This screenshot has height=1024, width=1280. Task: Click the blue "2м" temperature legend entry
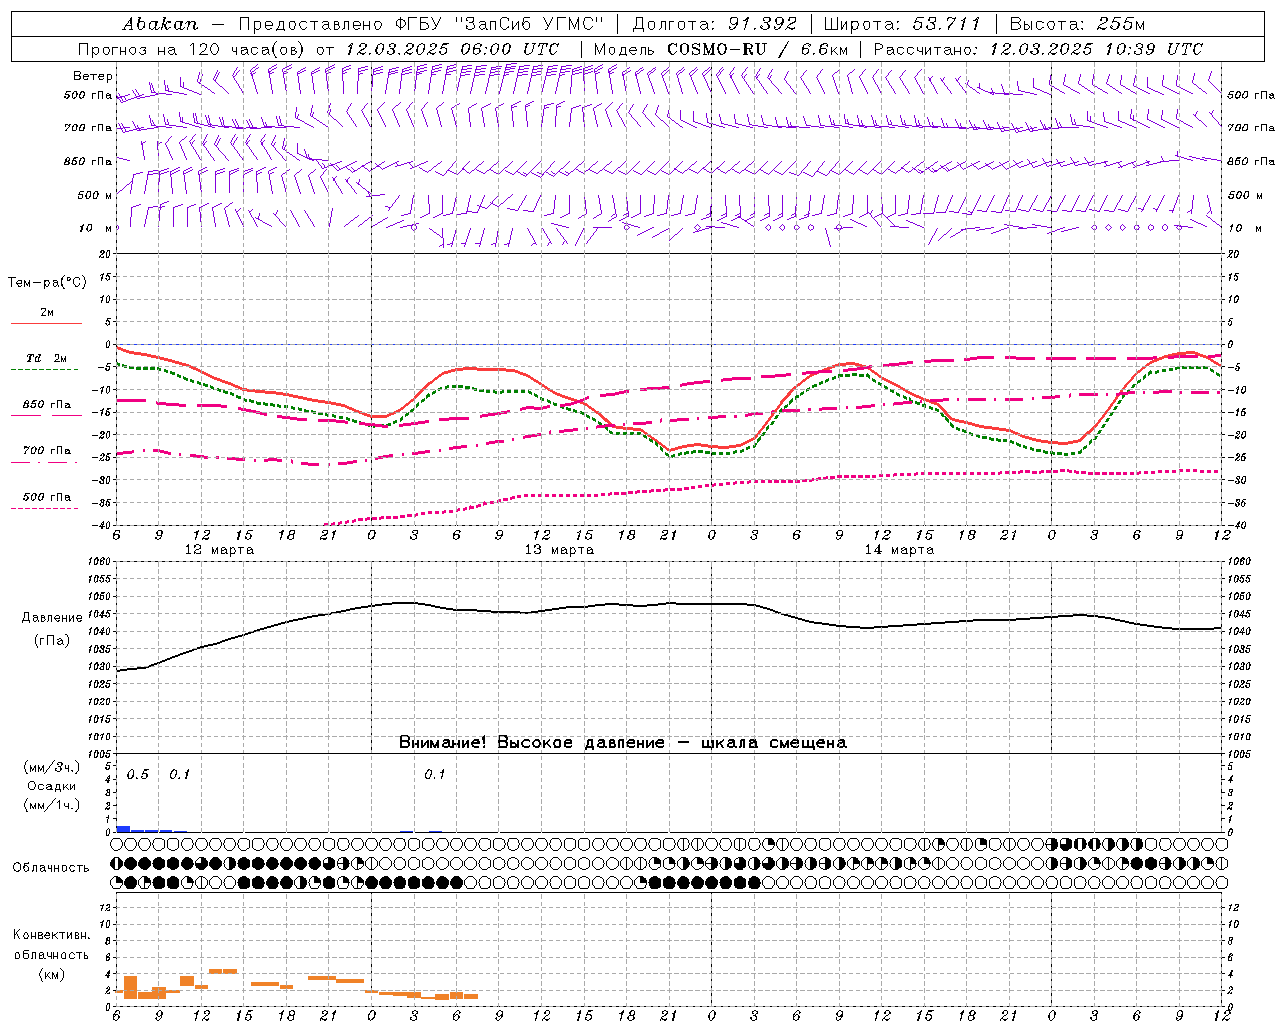tap(47, 313)
